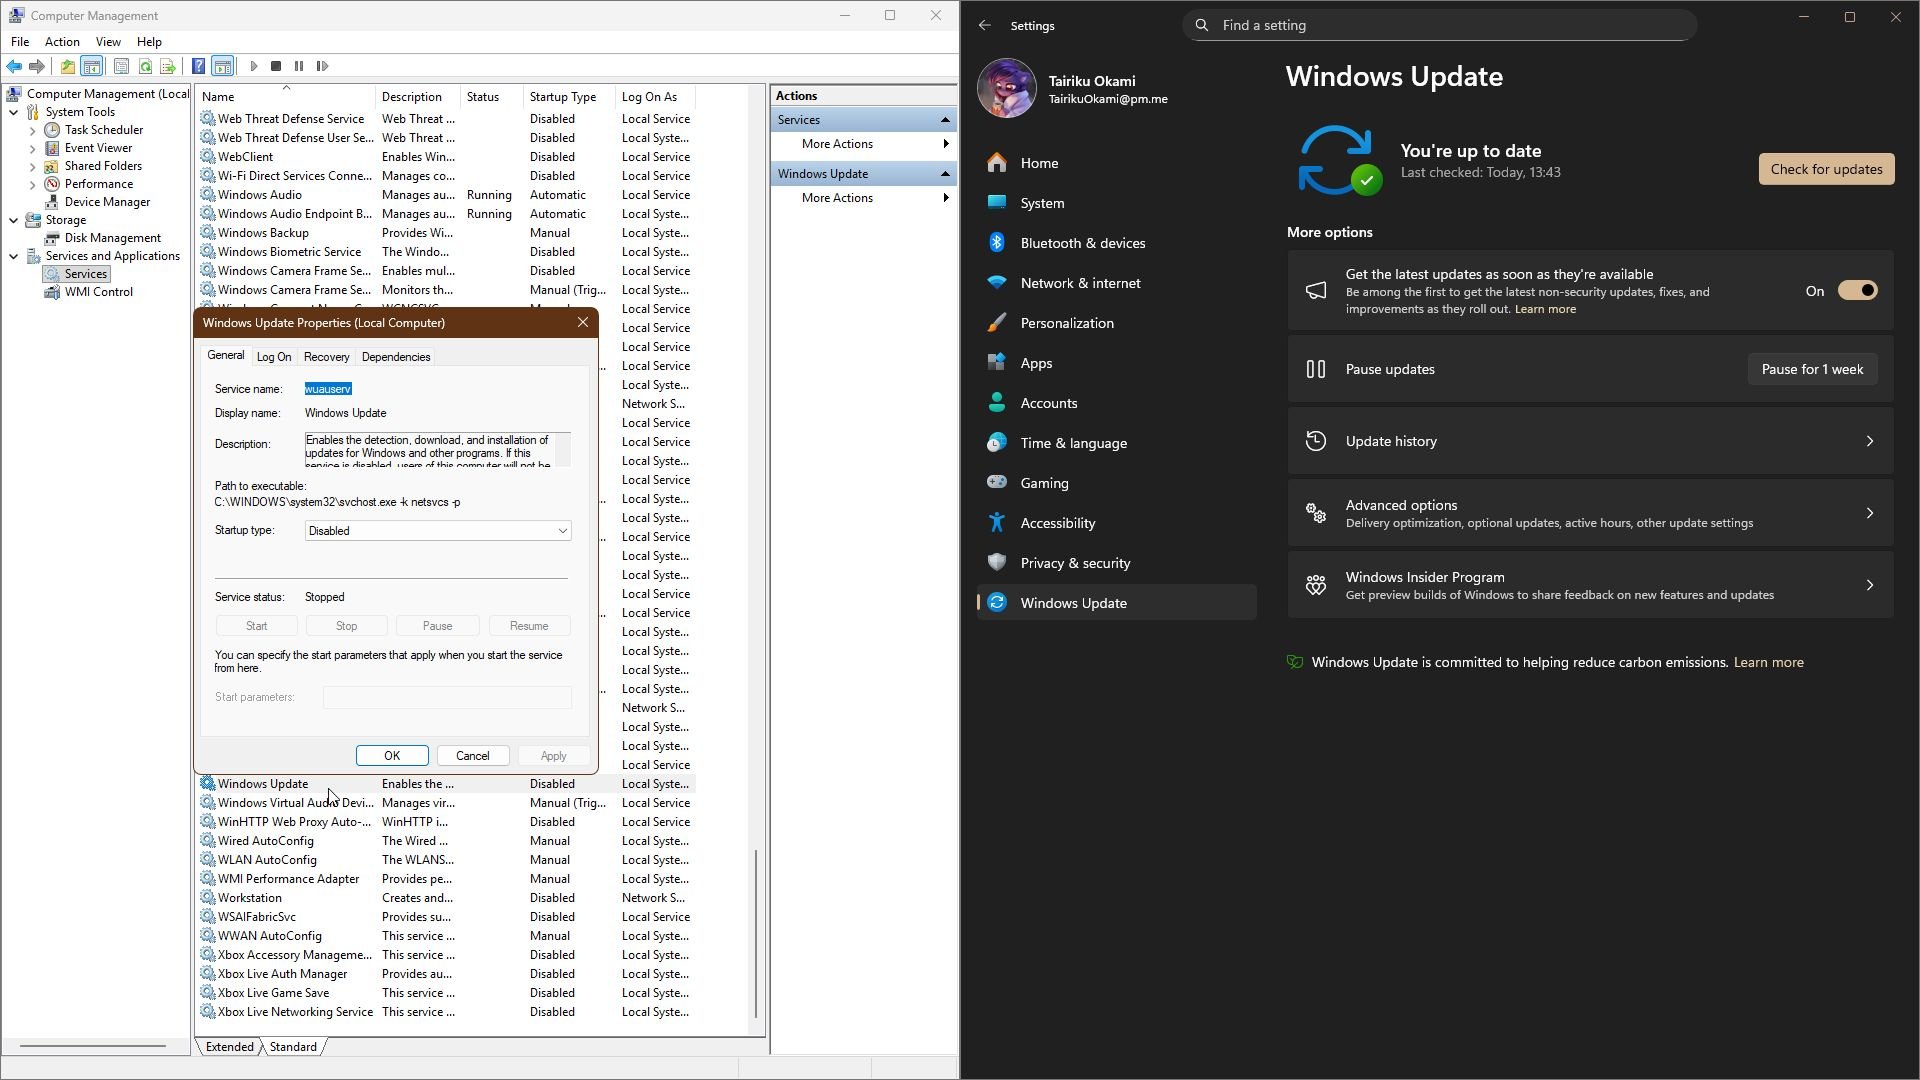
Task: Click the Personalization paintbrush icon
Action: click(997, 323)
